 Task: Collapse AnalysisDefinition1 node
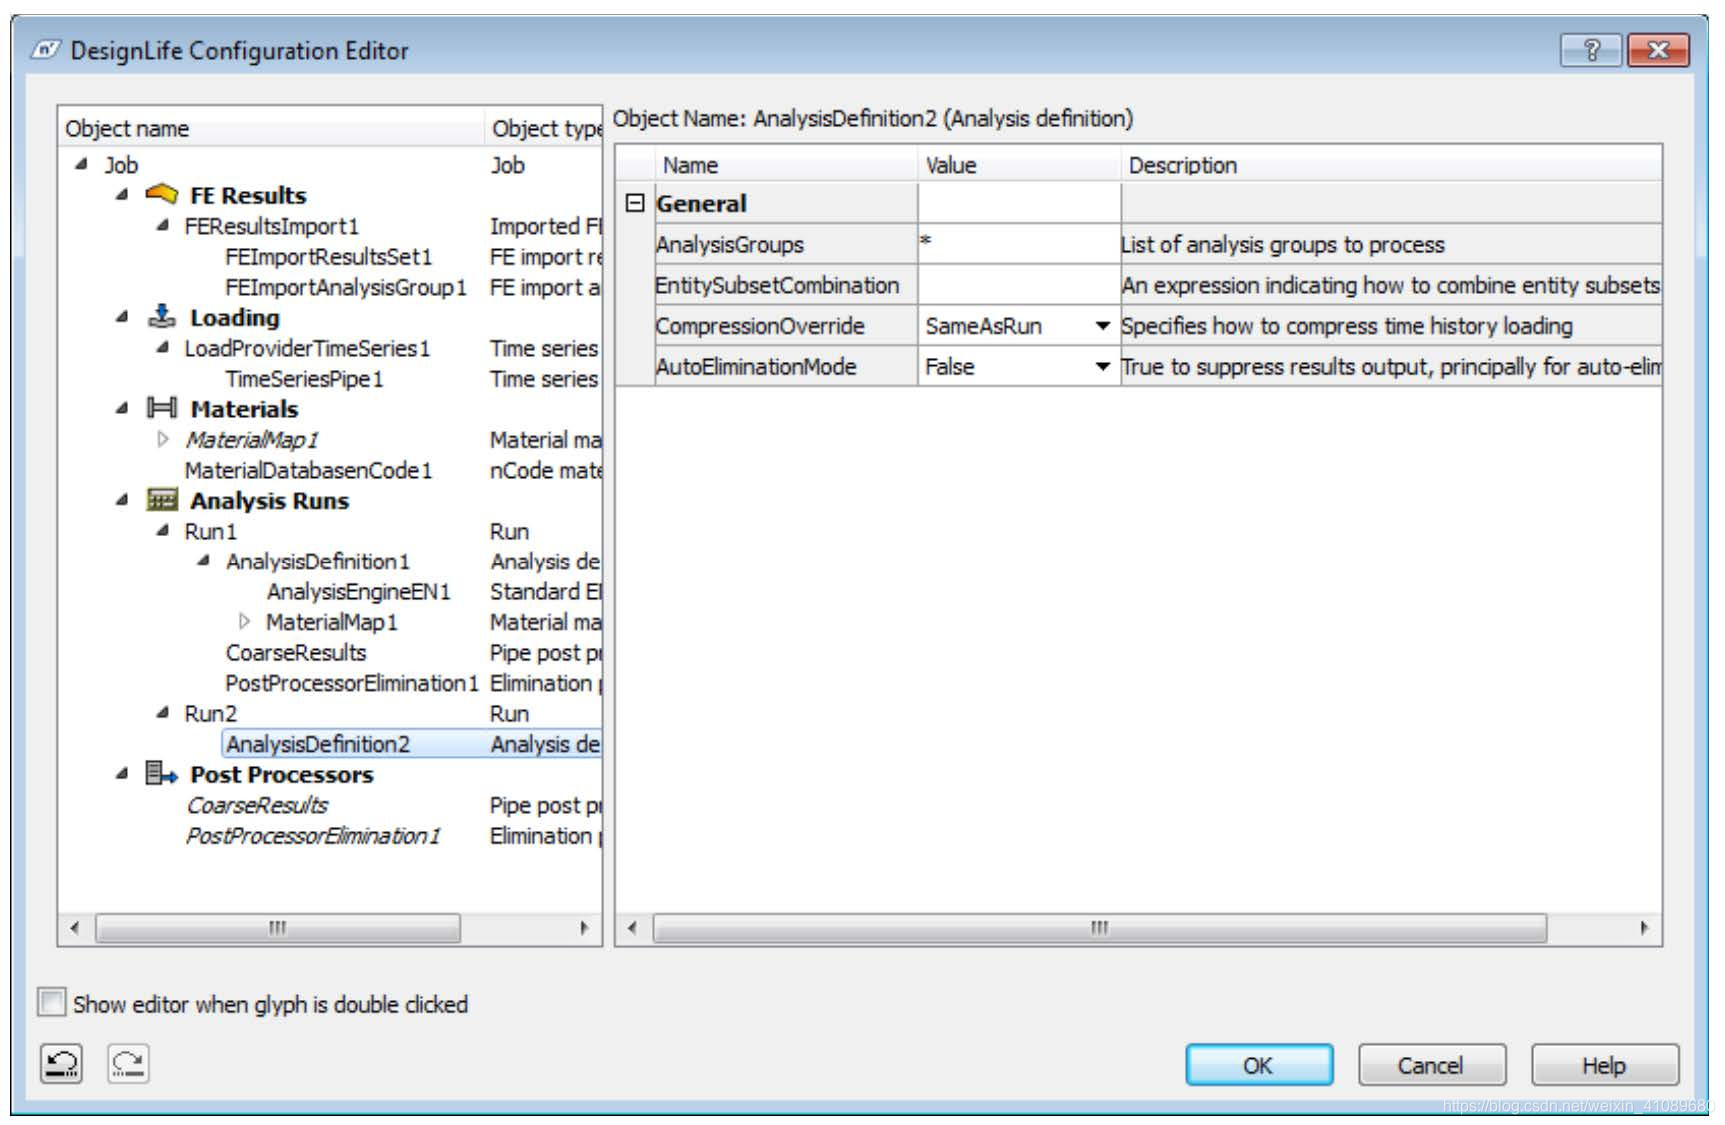(x=204, y=561)
